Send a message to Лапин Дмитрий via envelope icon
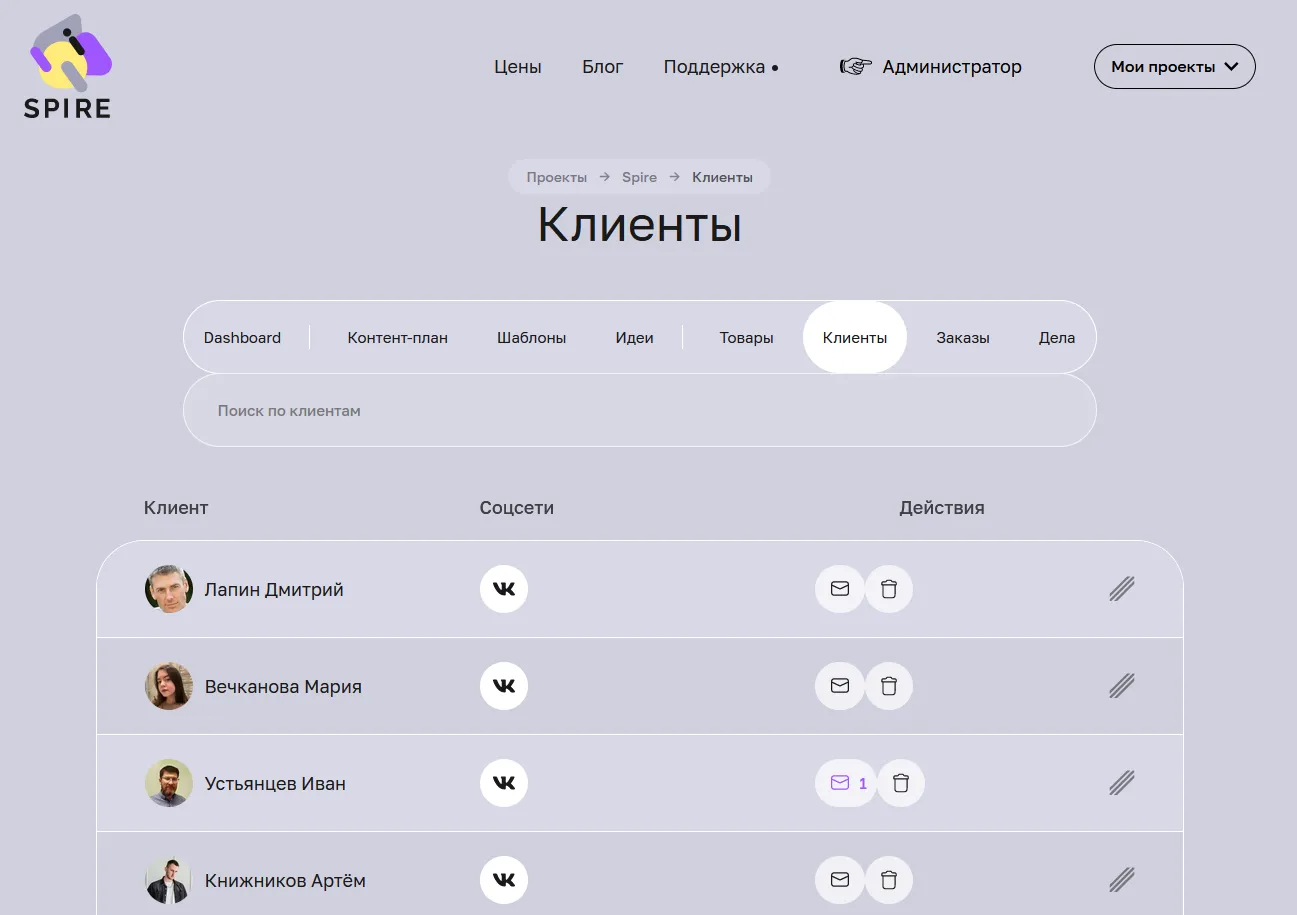 click(x=839, y=589)
